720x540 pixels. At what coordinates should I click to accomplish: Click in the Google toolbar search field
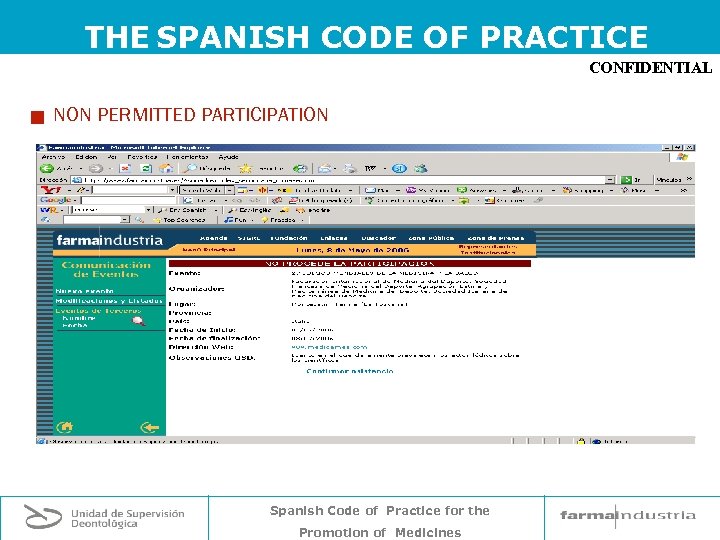point(129,200)
